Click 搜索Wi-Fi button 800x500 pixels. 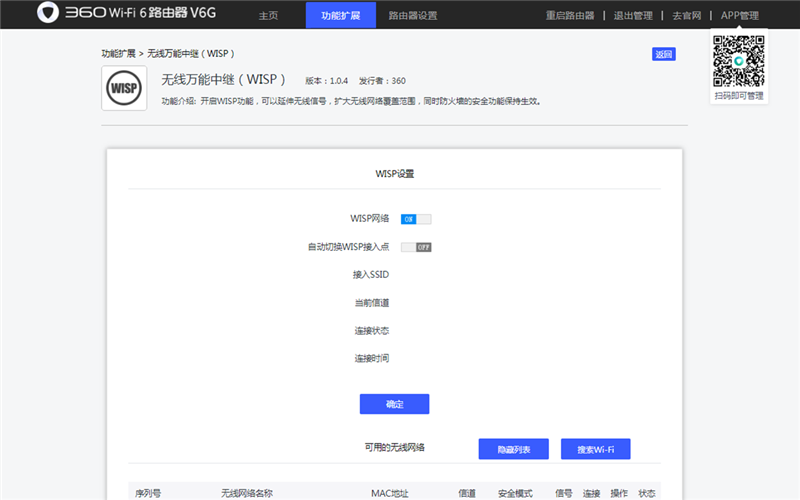(595, 449)
